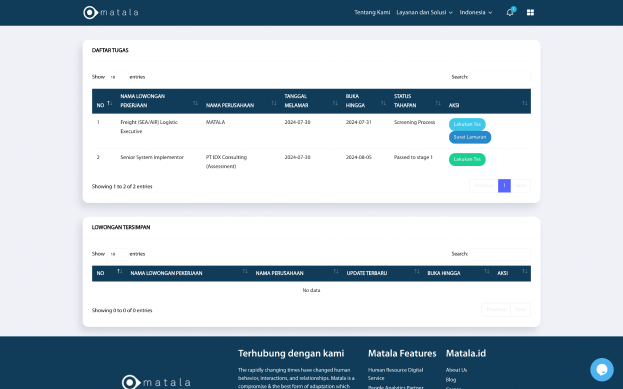
Task: Click Matala.id footer heading
Action: click(466, 353)
